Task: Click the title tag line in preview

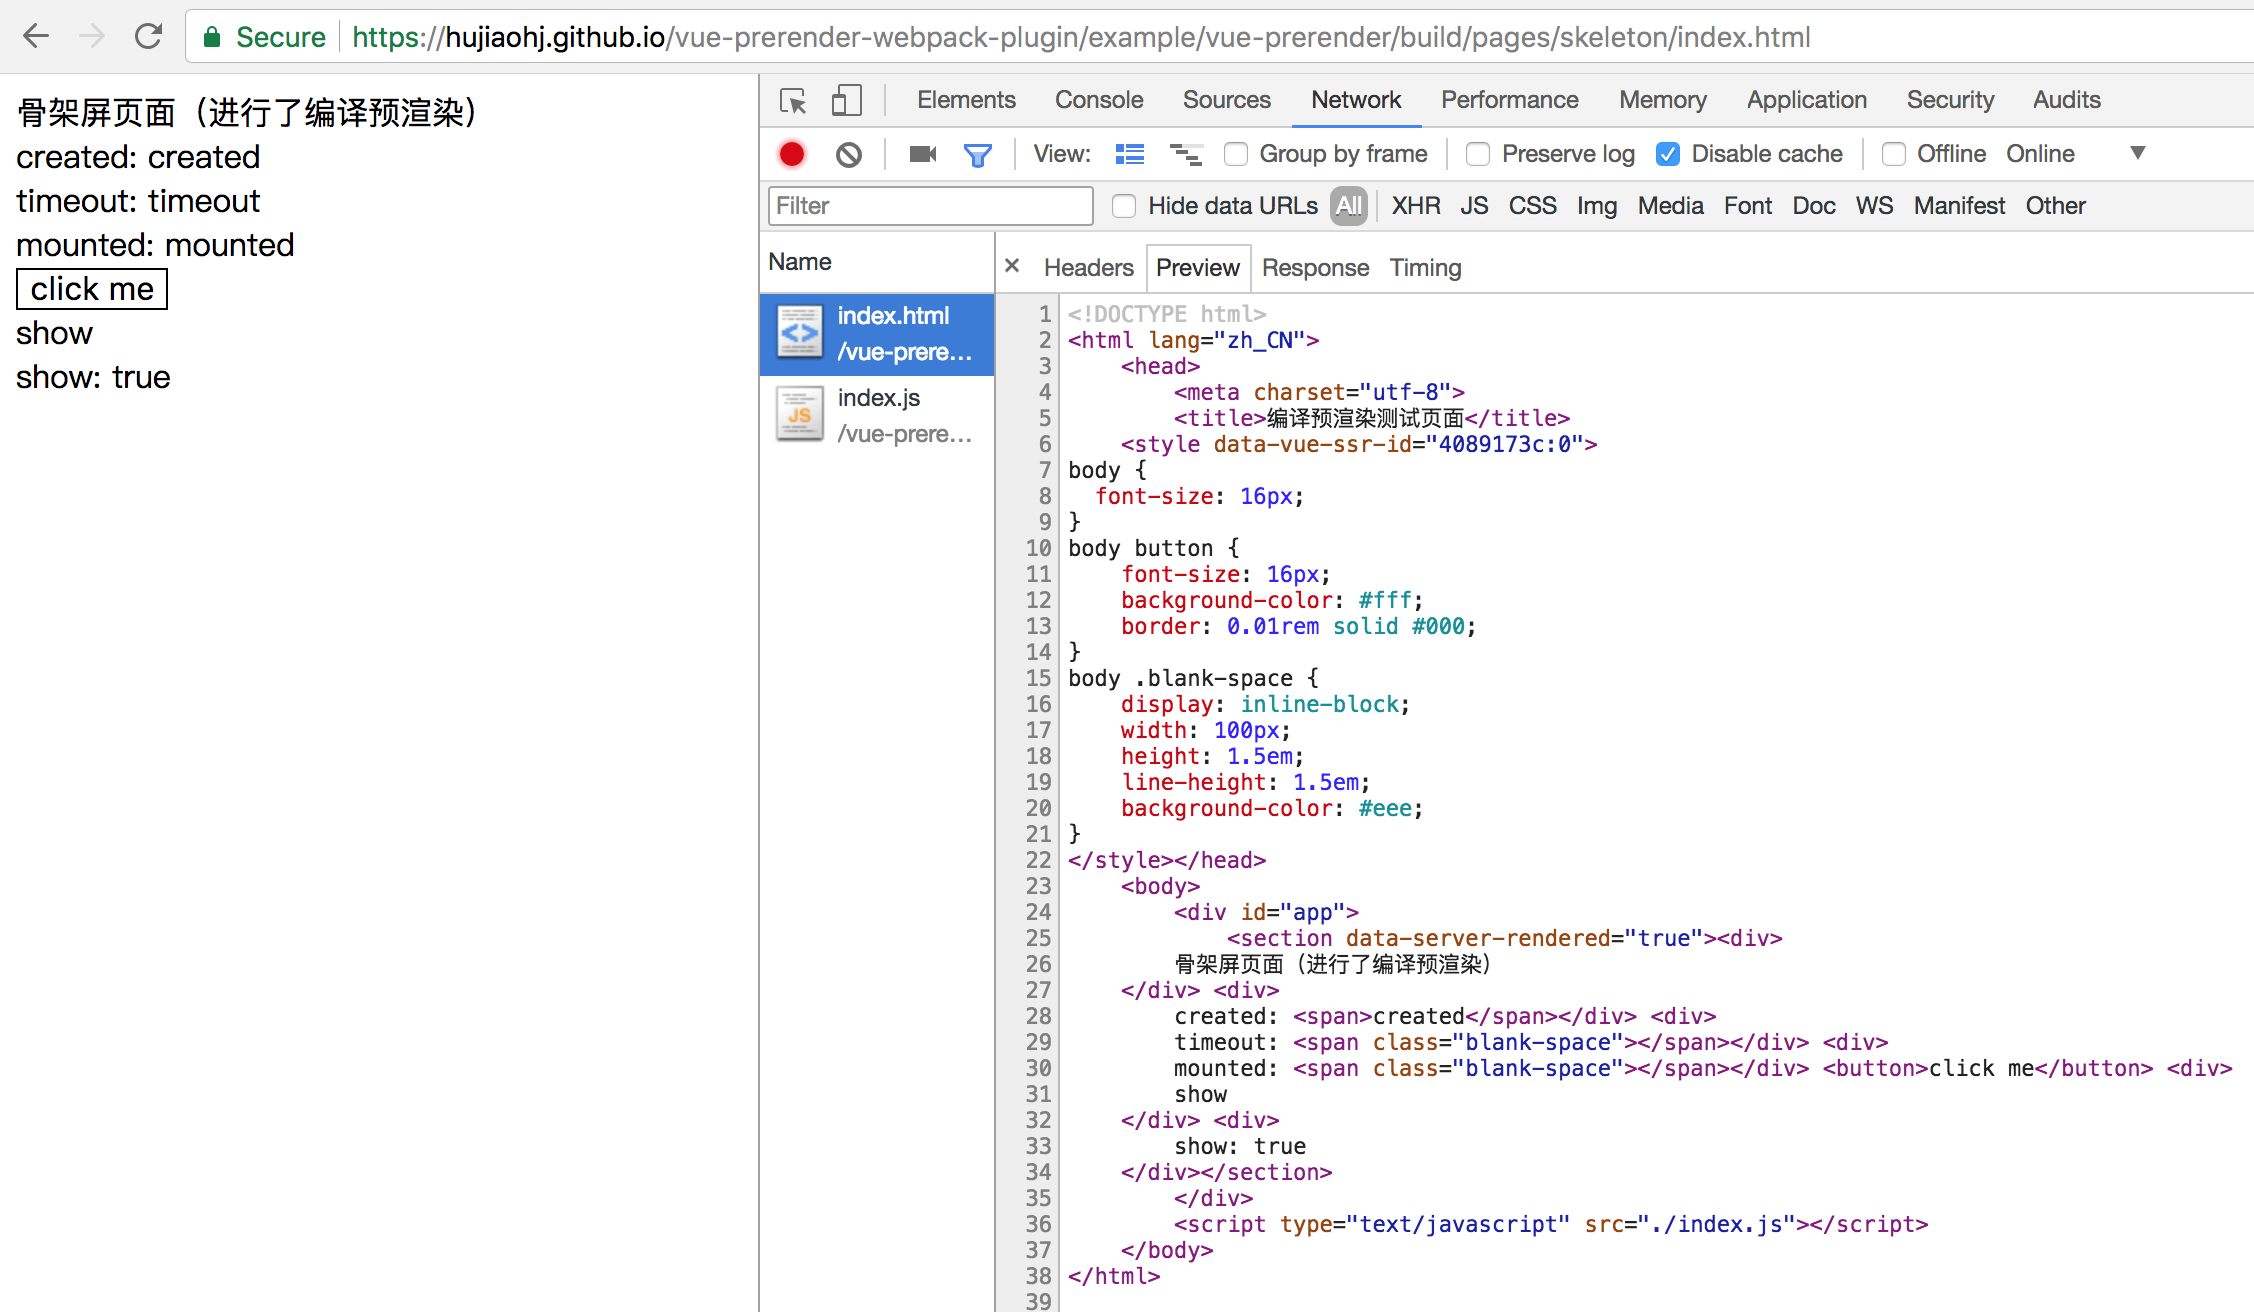Action: click(x=1372, y=418)
